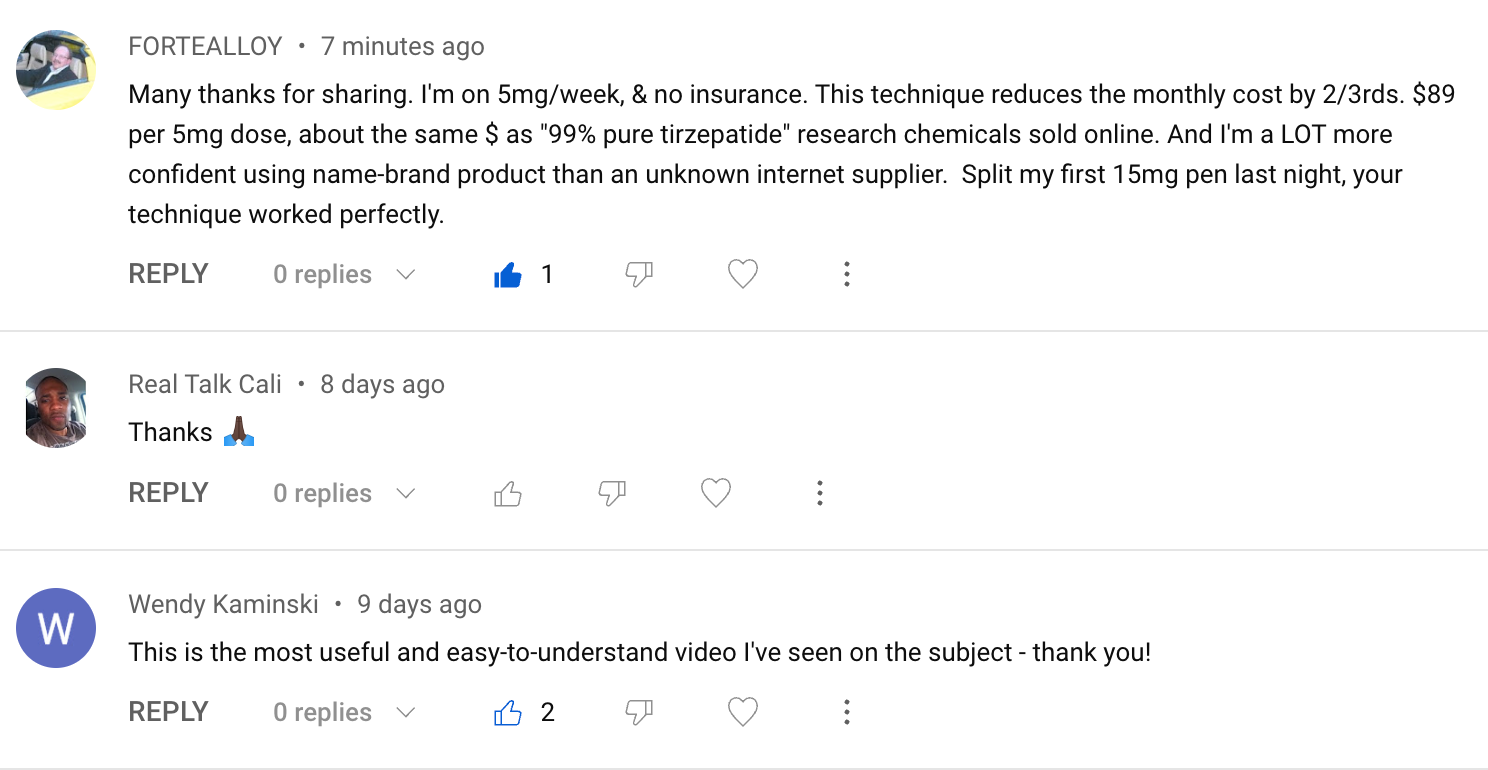1488x770 pixels.
Task: Dislike FORTEALLOY's comment
Action: coord(639,275)
